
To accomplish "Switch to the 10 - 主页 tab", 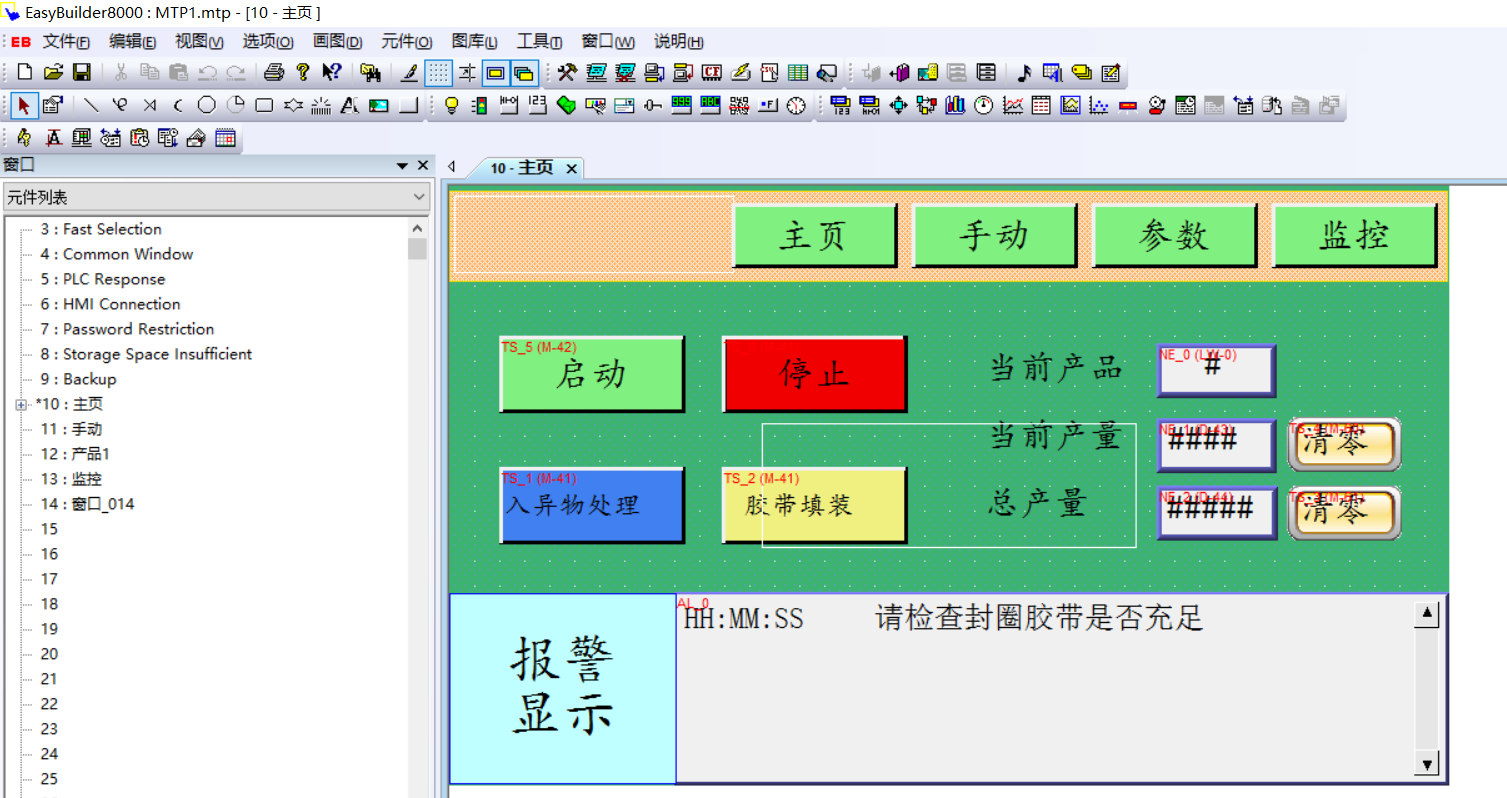I will click(521, 168).
